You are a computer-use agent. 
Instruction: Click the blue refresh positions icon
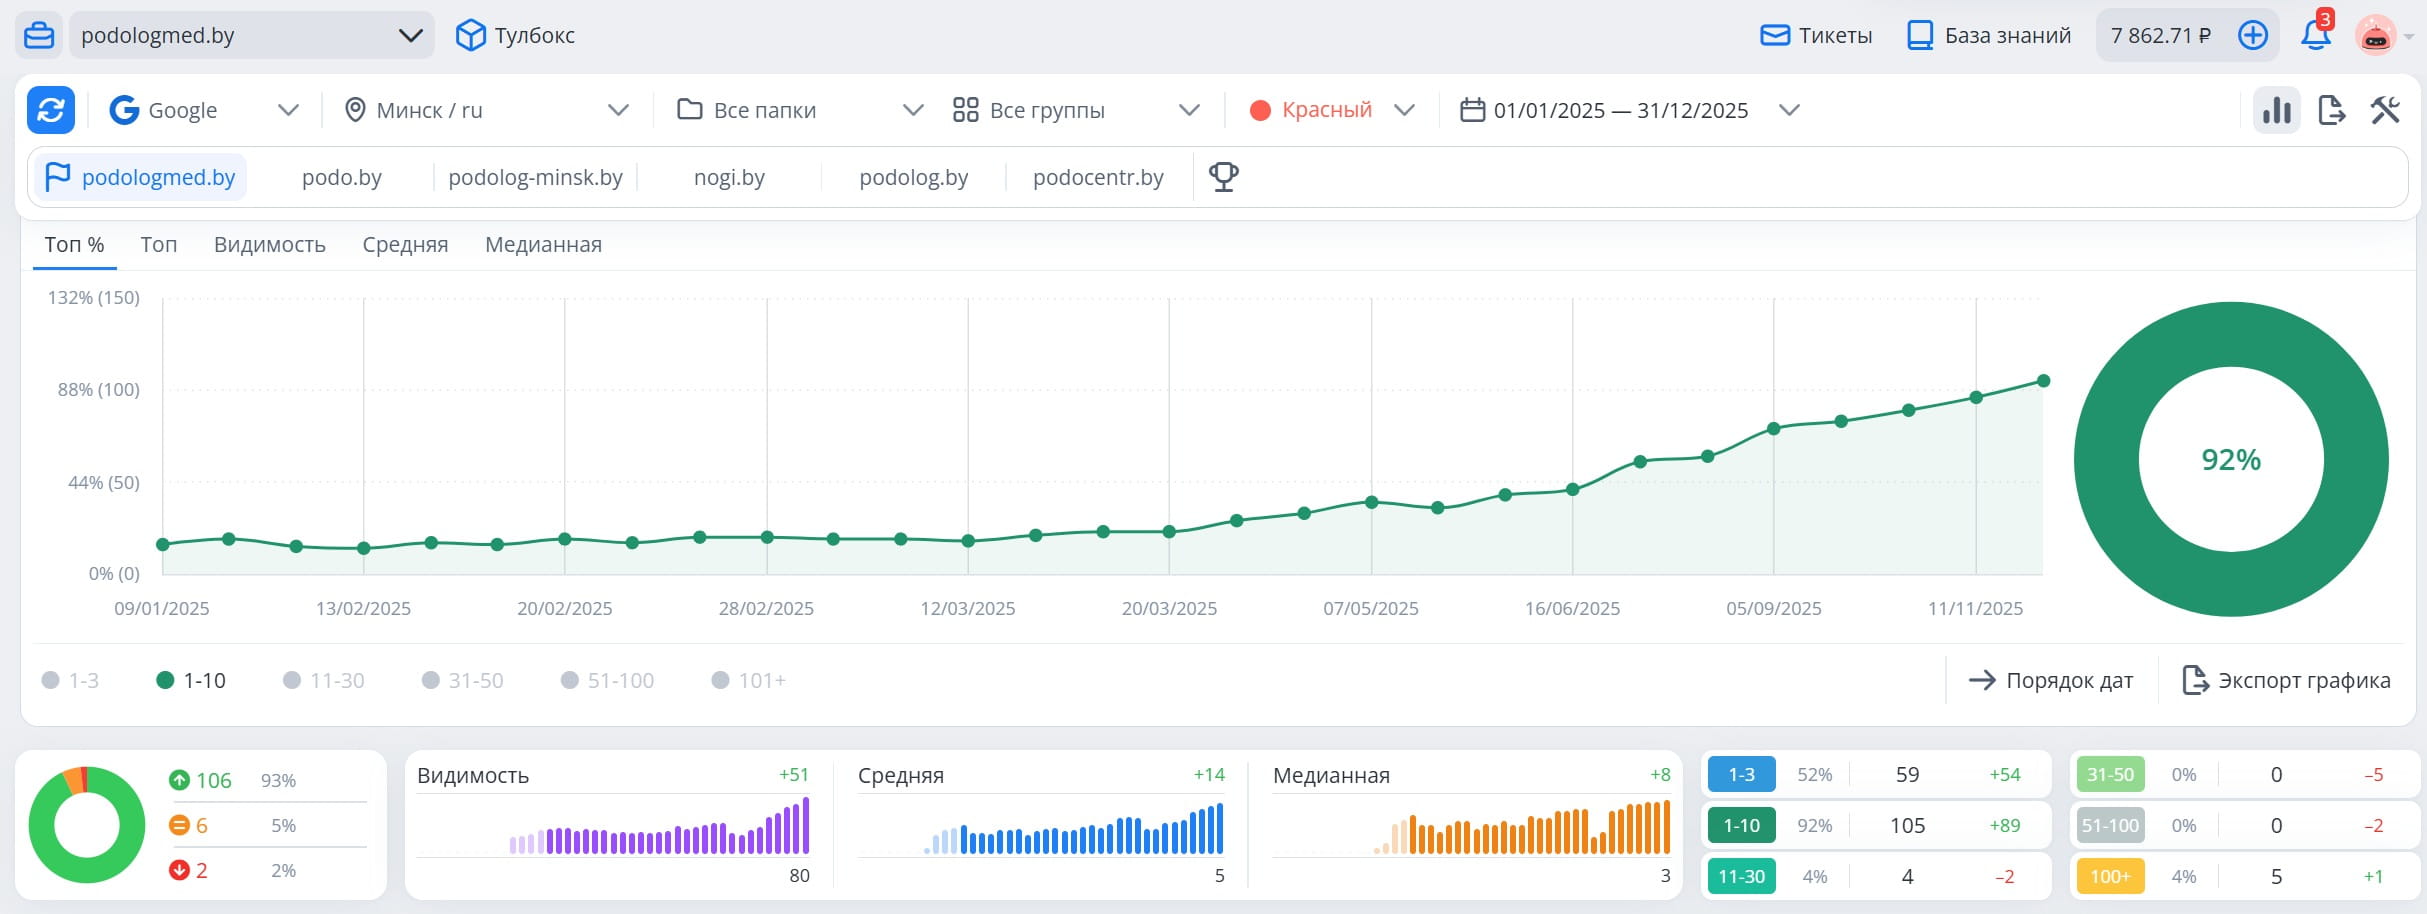coord(51,110)
